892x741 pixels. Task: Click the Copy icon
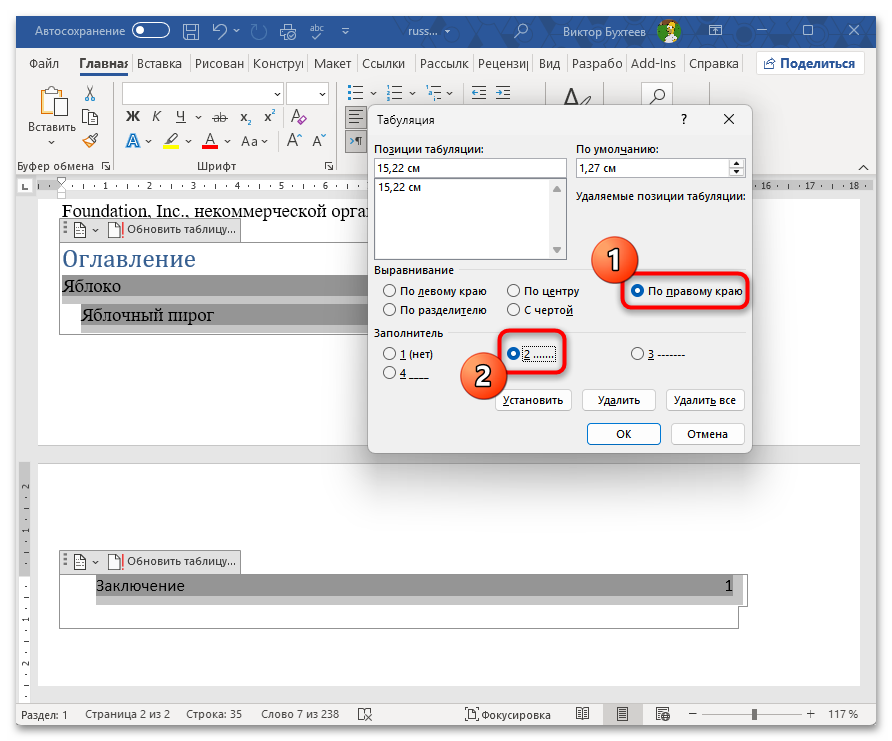90,117
